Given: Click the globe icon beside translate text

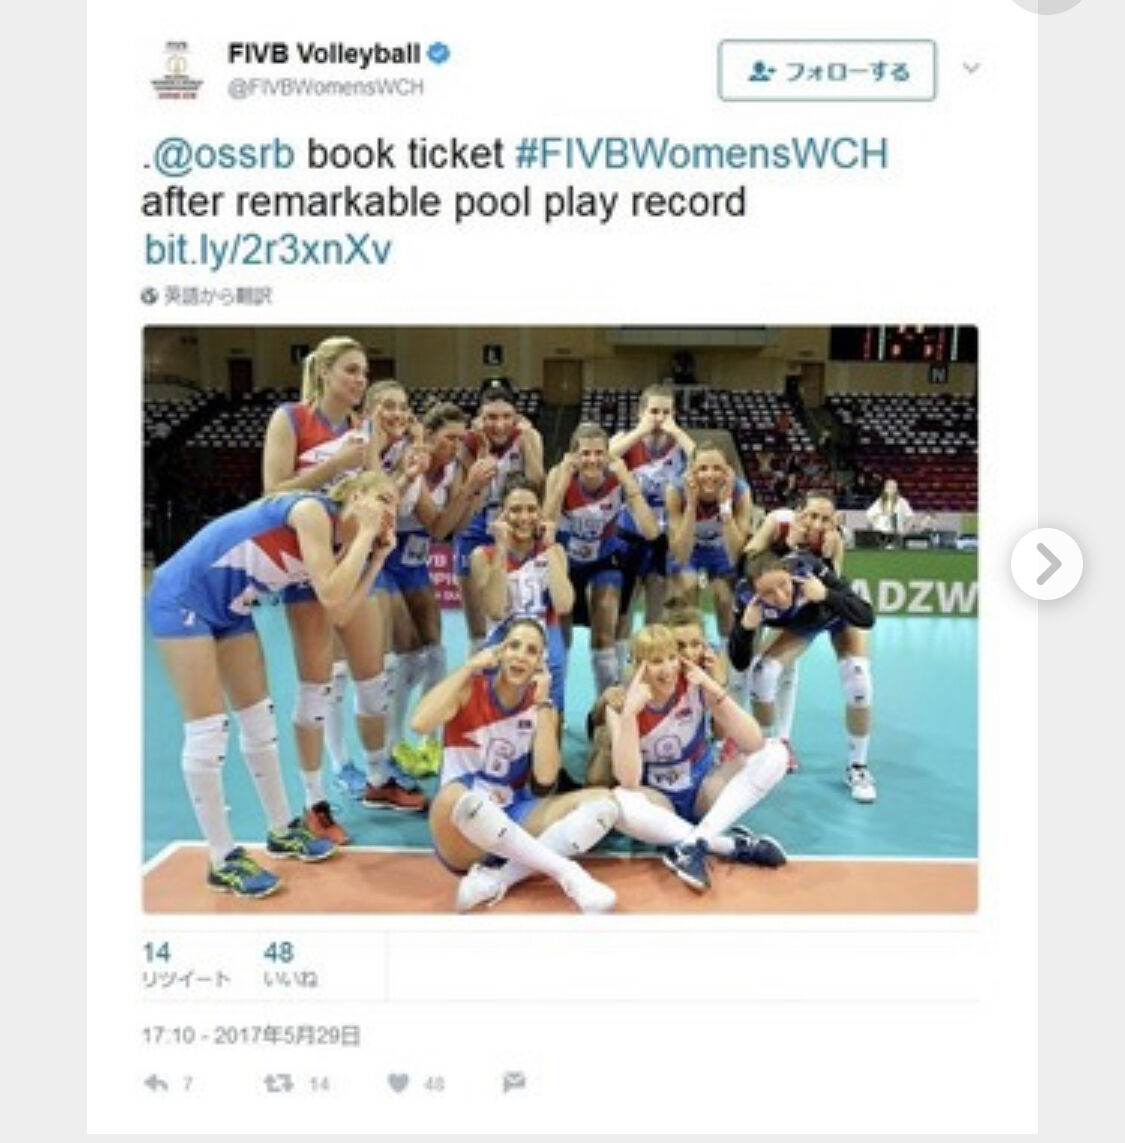Looking at the screenshot, I should (149, 296).
